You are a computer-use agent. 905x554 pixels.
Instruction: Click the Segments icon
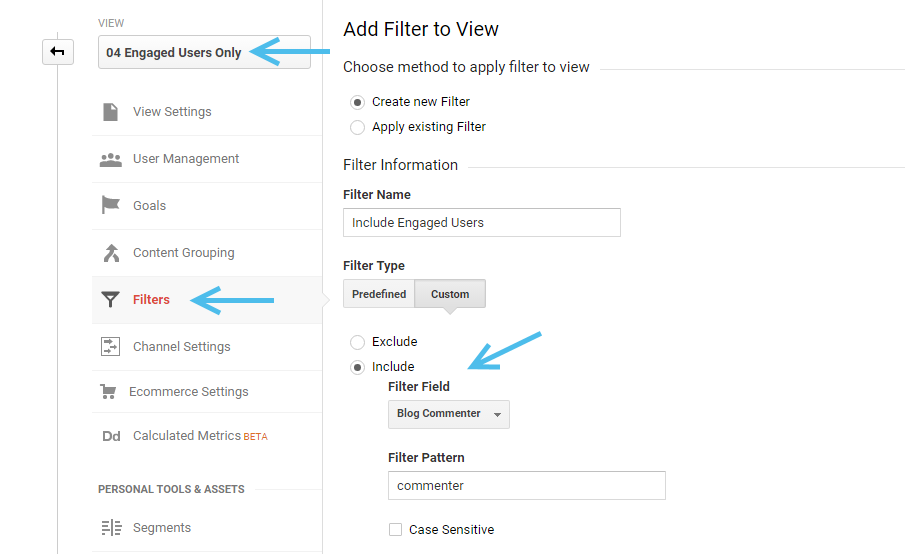[111, 527]
